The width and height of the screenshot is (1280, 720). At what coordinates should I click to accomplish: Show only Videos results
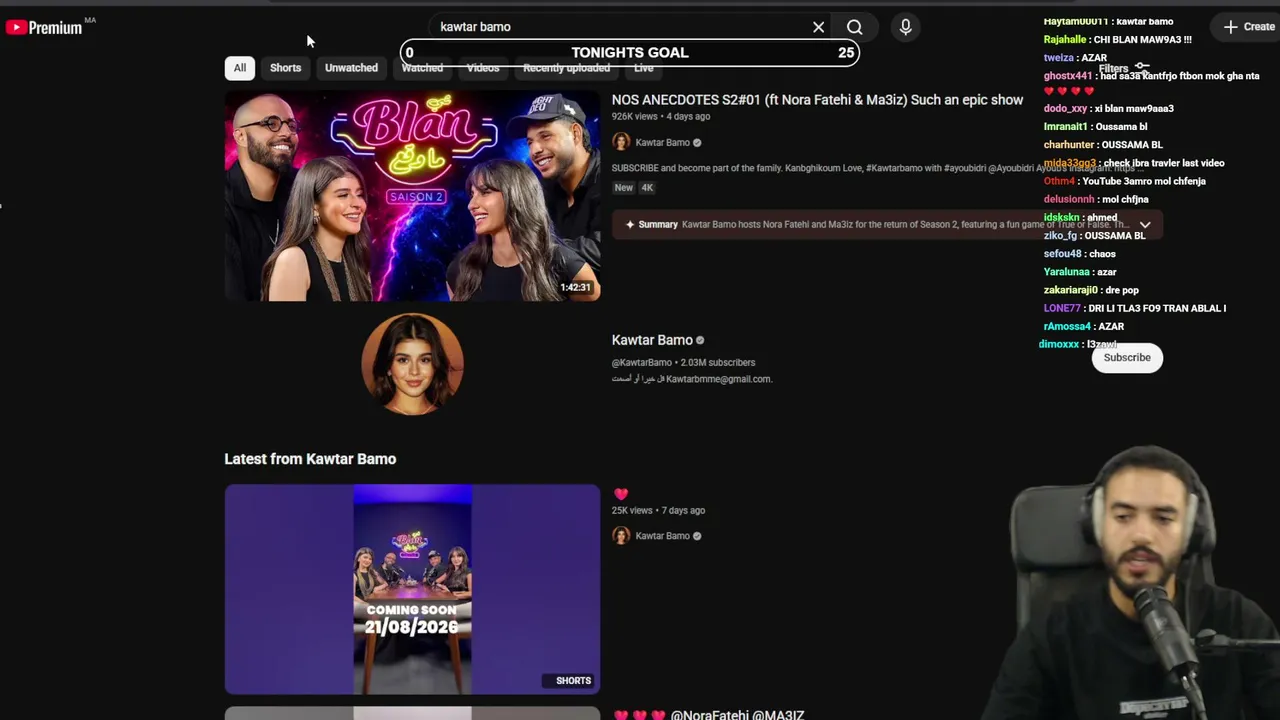click(483, 68)
